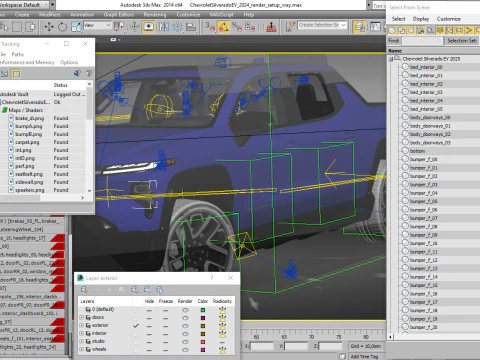Viewport: 480px width, 360px height.
Task: Toggle Radiosity for the wheels layer
Action: pos(222,350)
